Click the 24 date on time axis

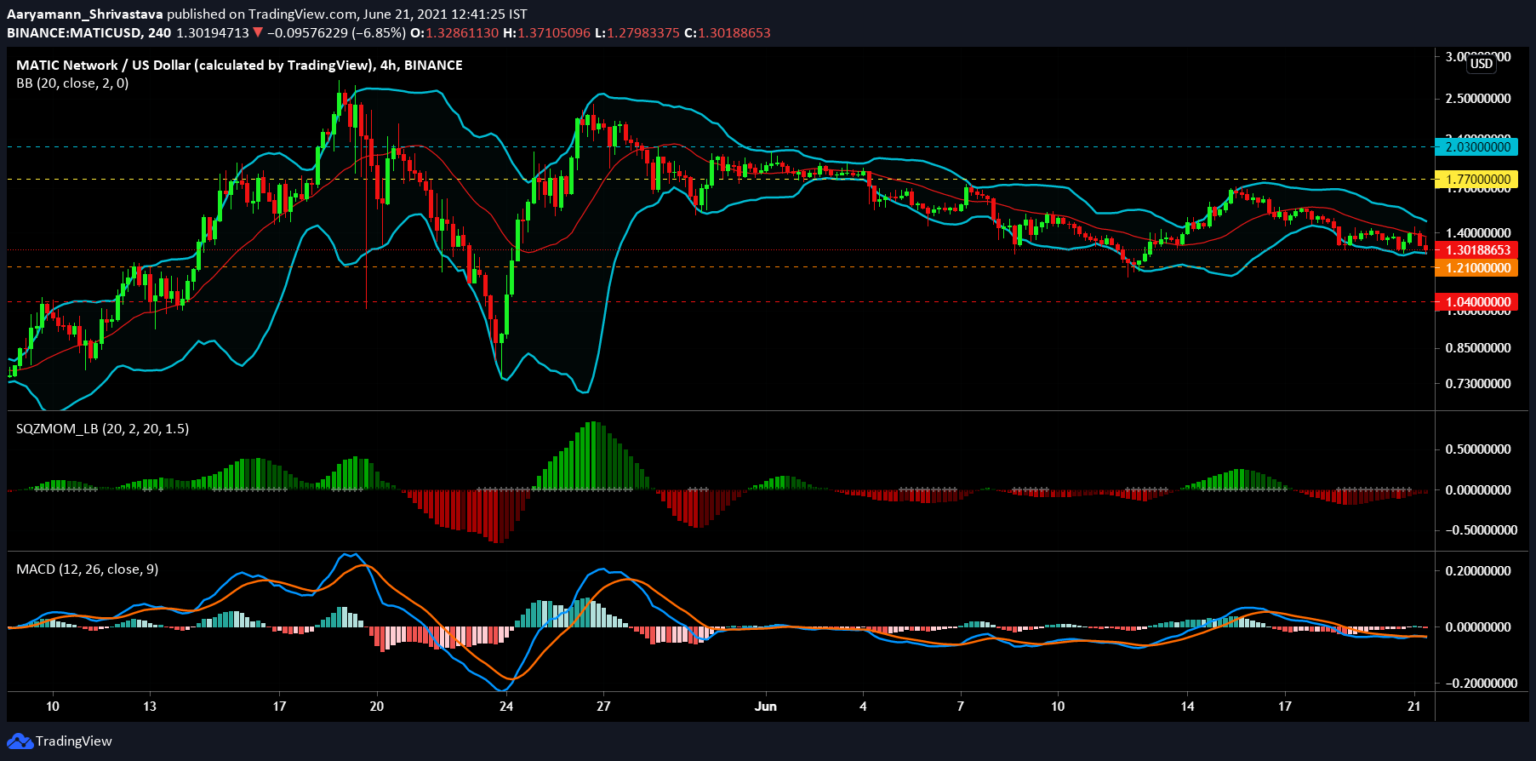507,705
